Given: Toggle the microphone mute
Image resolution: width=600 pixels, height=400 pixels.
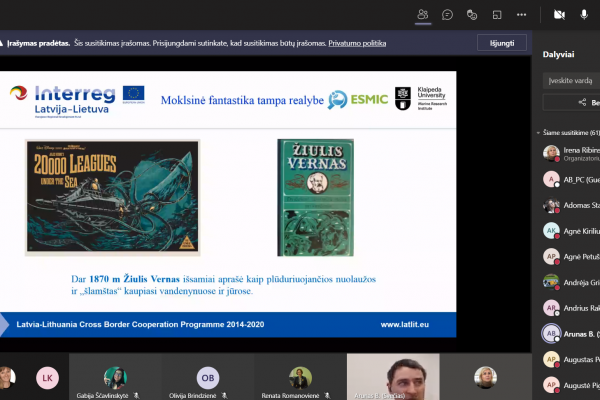Looking at the screenshot, I should 584,15.
